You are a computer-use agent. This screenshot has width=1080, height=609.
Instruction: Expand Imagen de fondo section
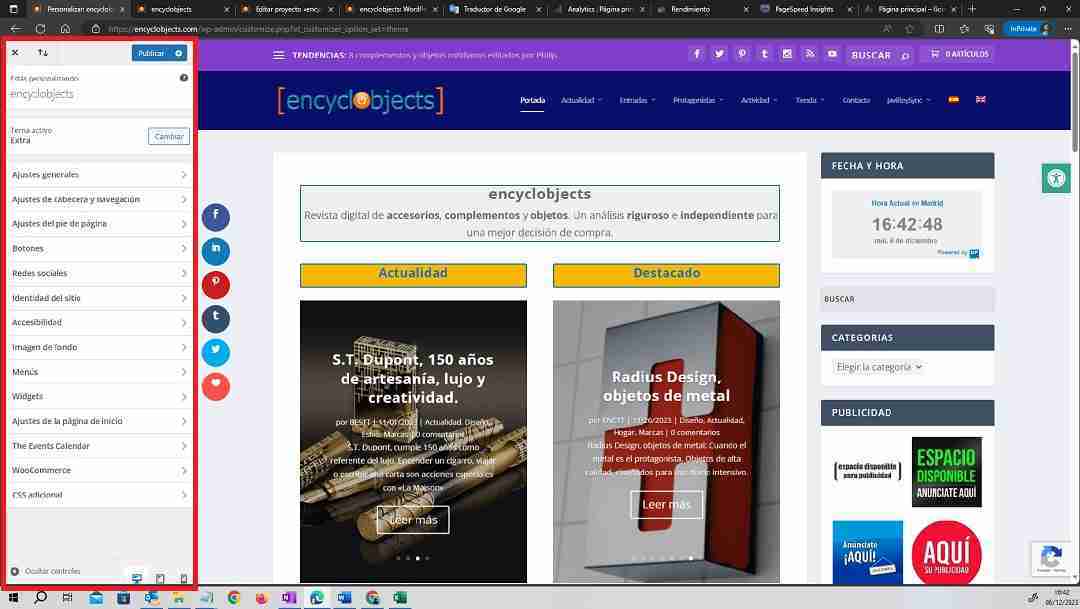[x=99, y=347]
